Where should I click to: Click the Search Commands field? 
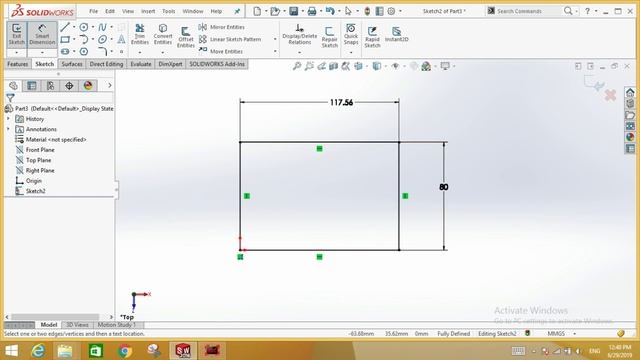pyautogui.click(x=525, y=11)
